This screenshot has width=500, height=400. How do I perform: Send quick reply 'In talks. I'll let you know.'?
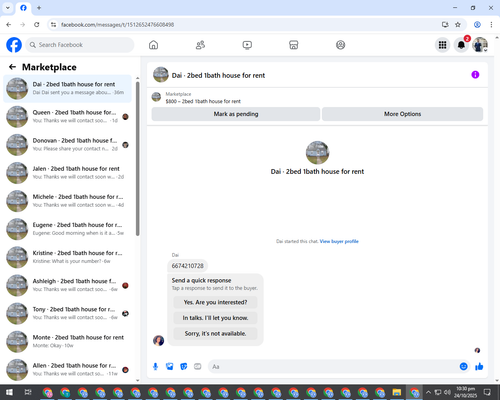[215, 318]
